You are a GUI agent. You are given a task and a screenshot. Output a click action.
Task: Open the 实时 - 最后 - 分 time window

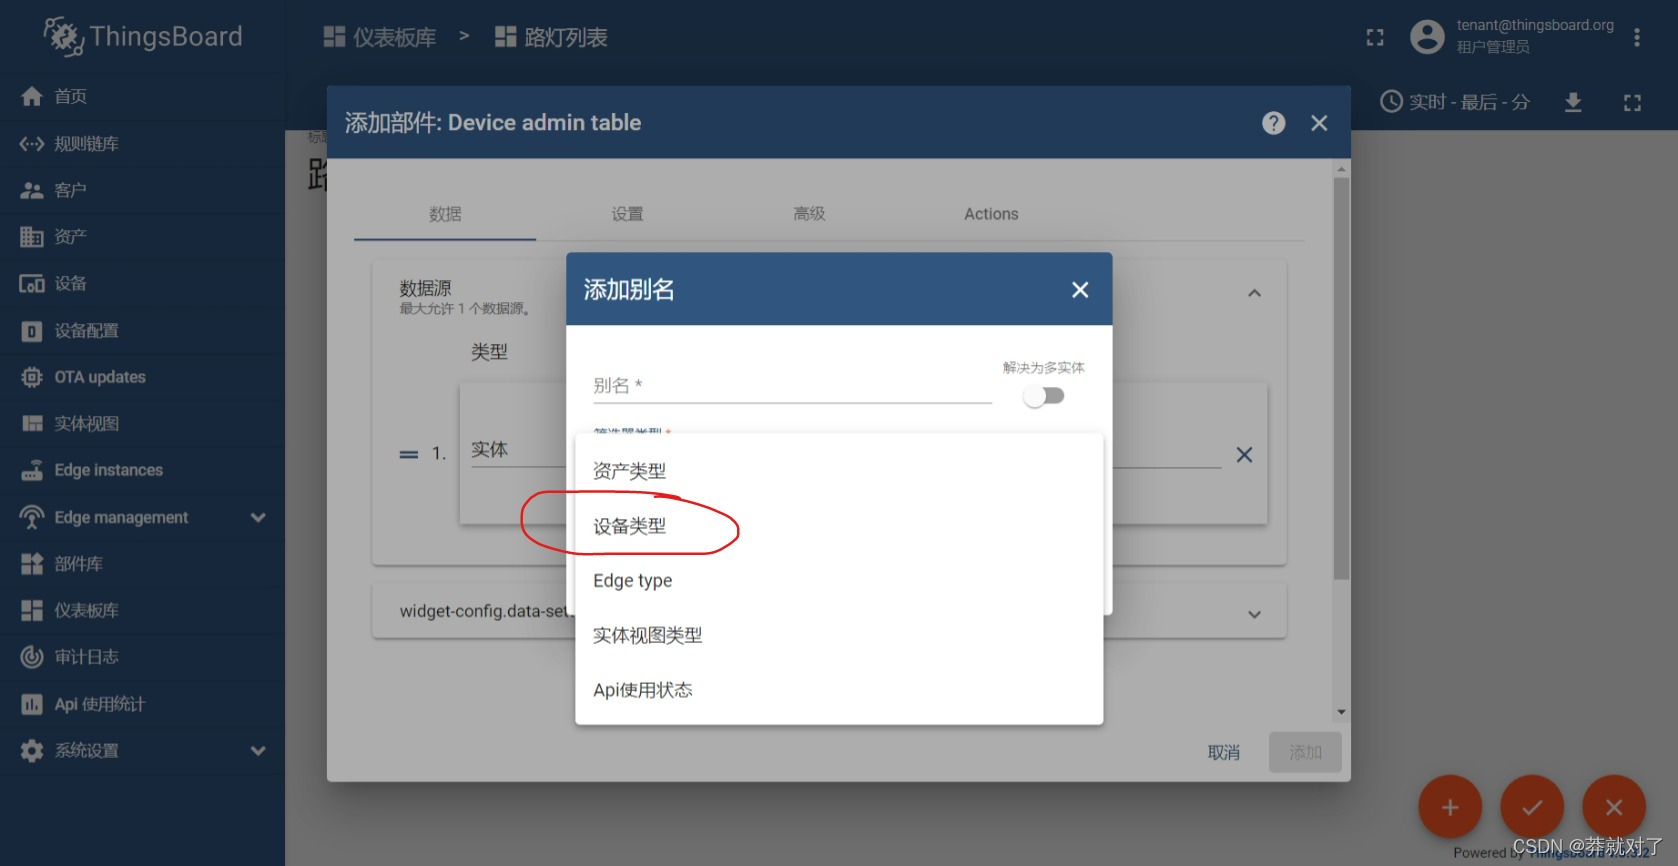coord(1455,102)
